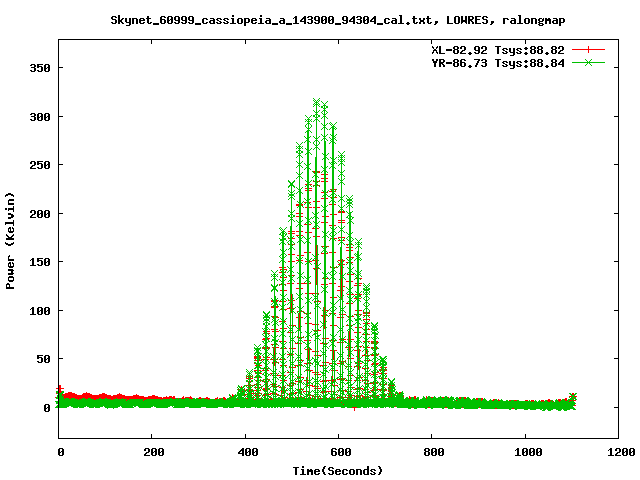This screenshot has width=640, height=480.
Task: Click the 1200 tick label on x-axis
Action: [618, 452]
